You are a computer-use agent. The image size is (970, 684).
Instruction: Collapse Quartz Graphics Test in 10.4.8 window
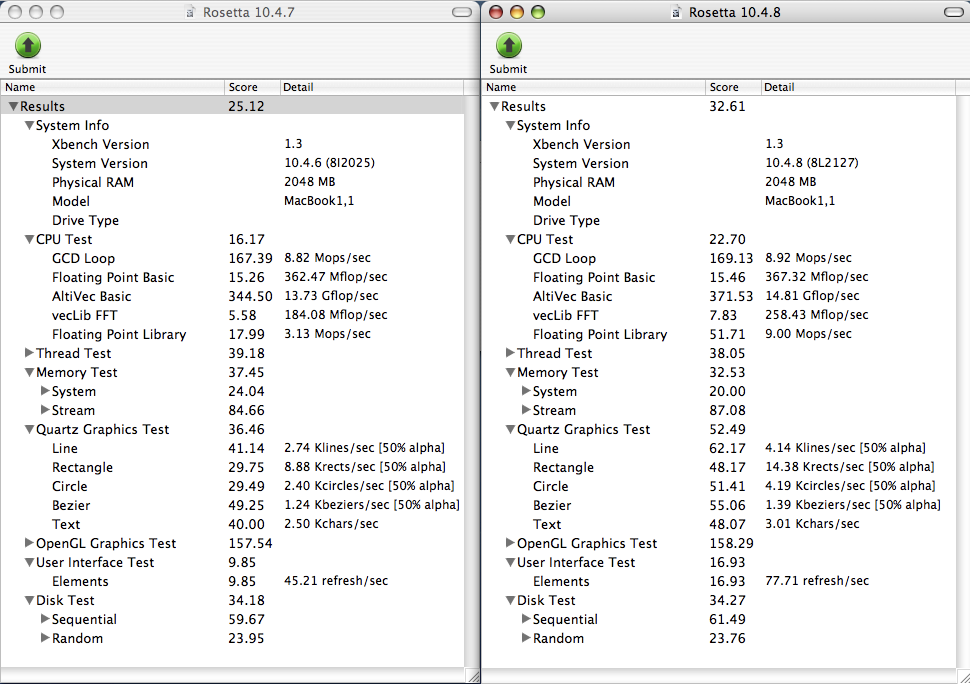pyautogui.click(x=510, y=429)
